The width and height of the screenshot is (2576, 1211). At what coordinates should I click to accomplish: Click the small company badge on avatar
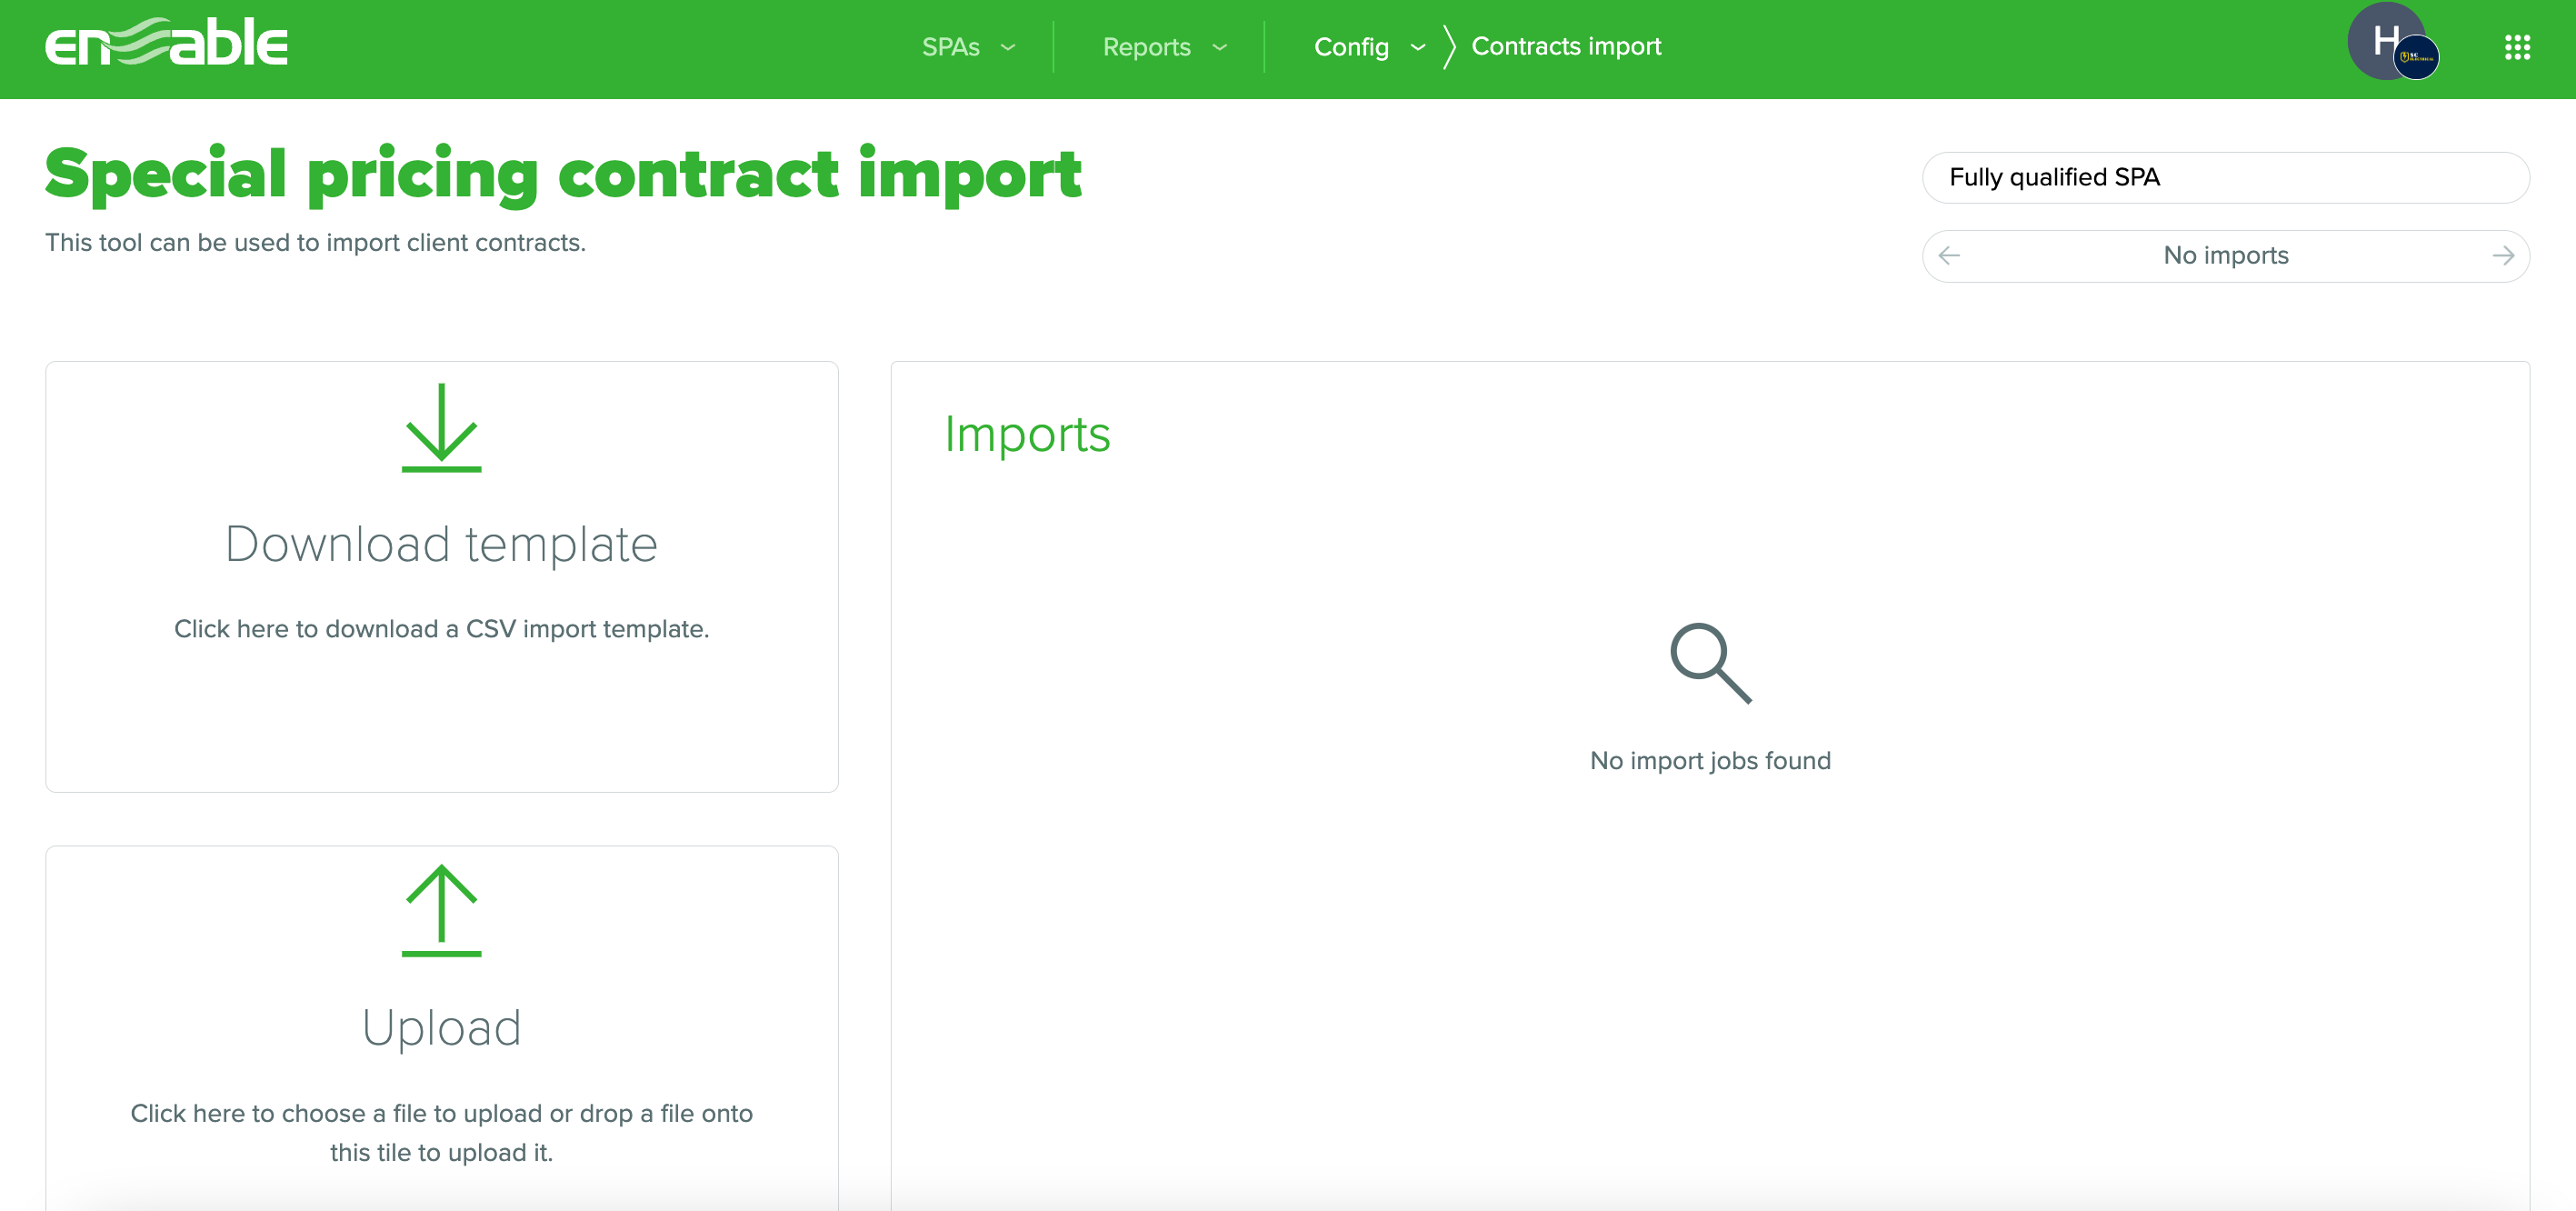2415,58
